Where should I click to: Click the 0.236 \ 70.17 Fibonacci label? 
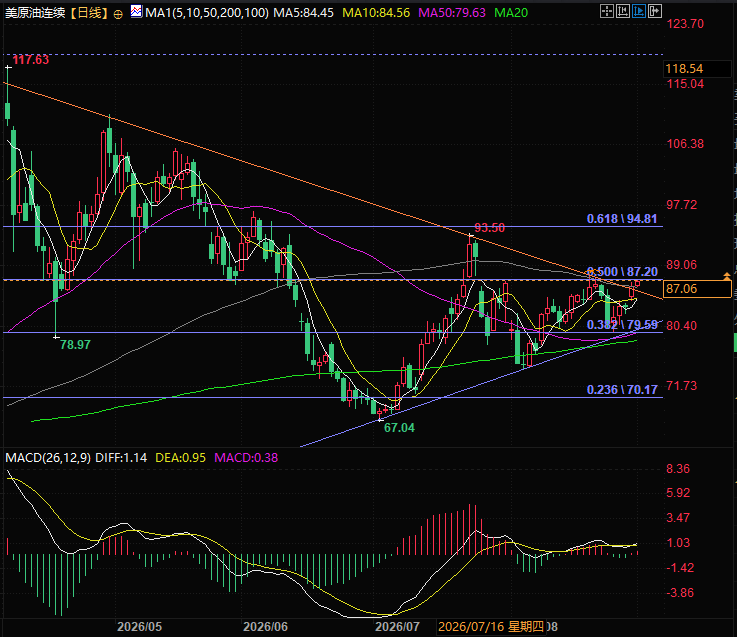click(622, 389)
